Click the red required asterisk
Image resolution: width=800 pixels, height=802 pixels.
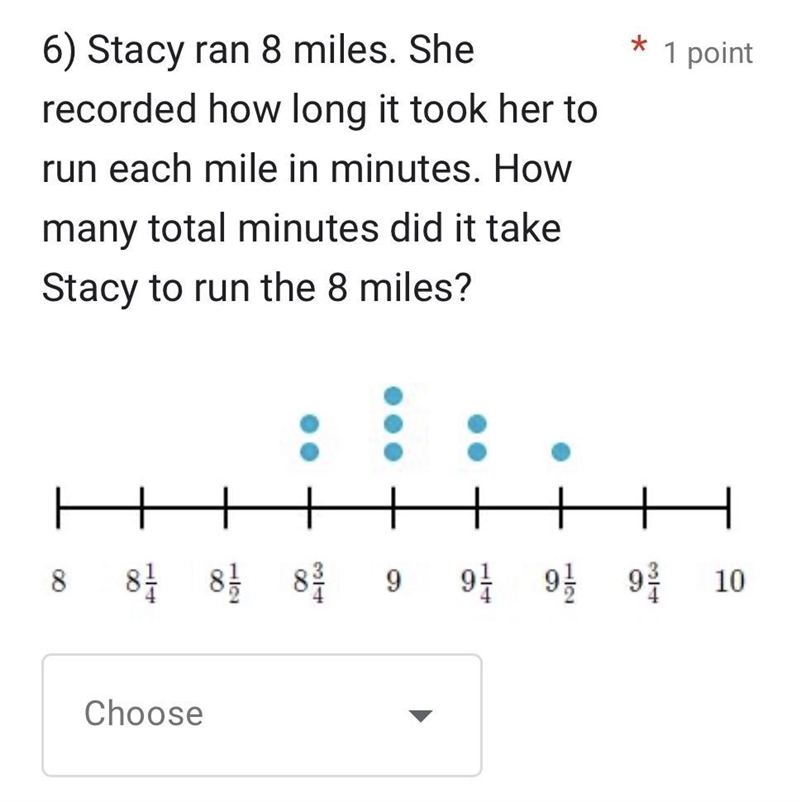pyautogui.click(x=638, y=45)
